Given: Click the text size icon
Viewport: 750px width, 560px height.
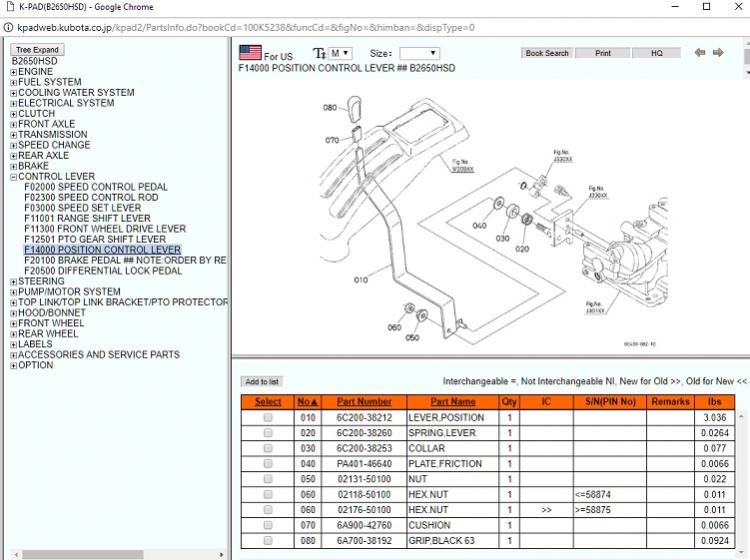Looking at the screenshot, I should tap(319, 53).
